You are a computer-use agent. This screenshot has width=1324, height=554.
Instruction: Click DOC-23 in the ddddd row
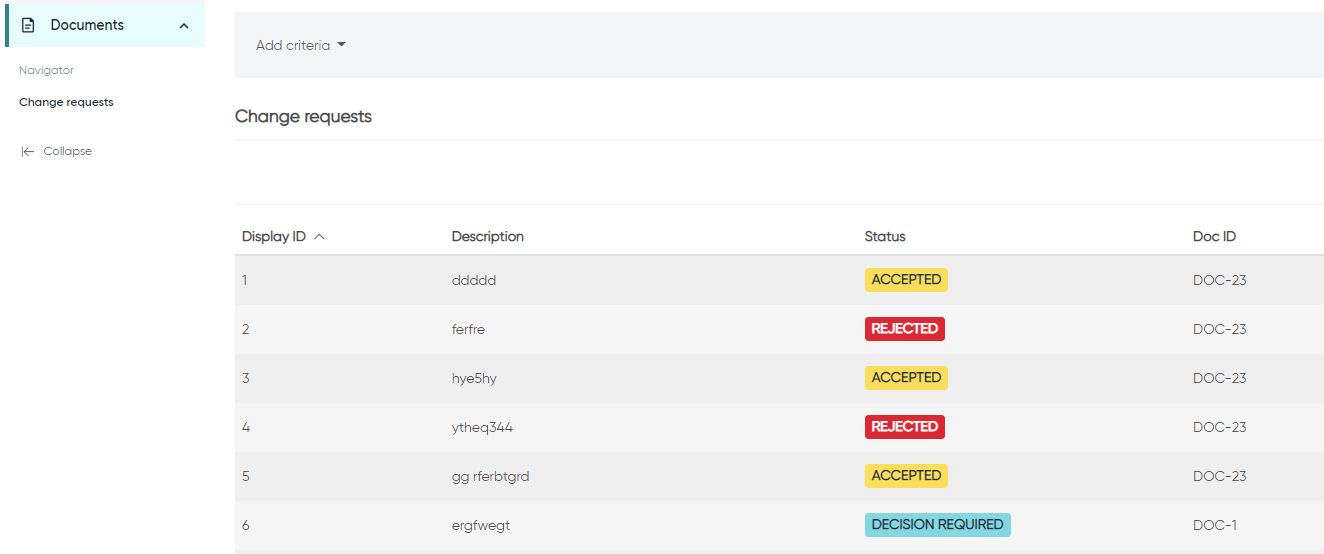pos(1220,280)
